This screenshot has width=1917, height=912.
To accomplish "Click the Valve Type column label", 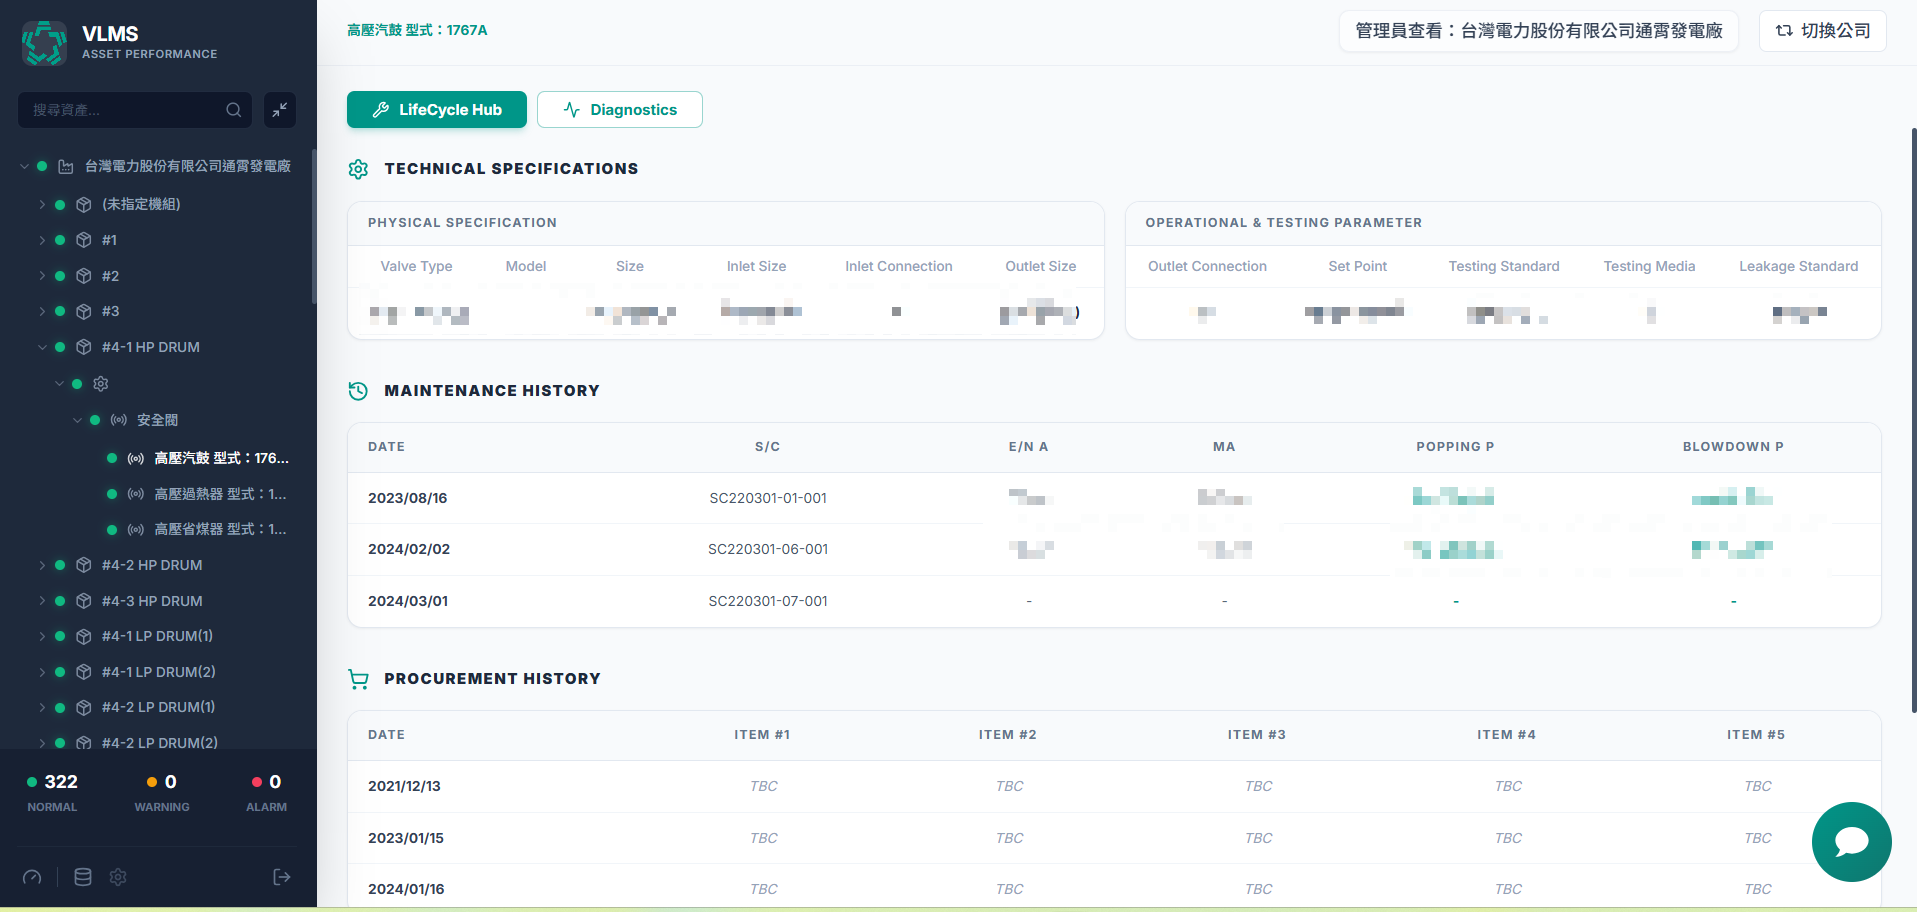I will point(416,266).
